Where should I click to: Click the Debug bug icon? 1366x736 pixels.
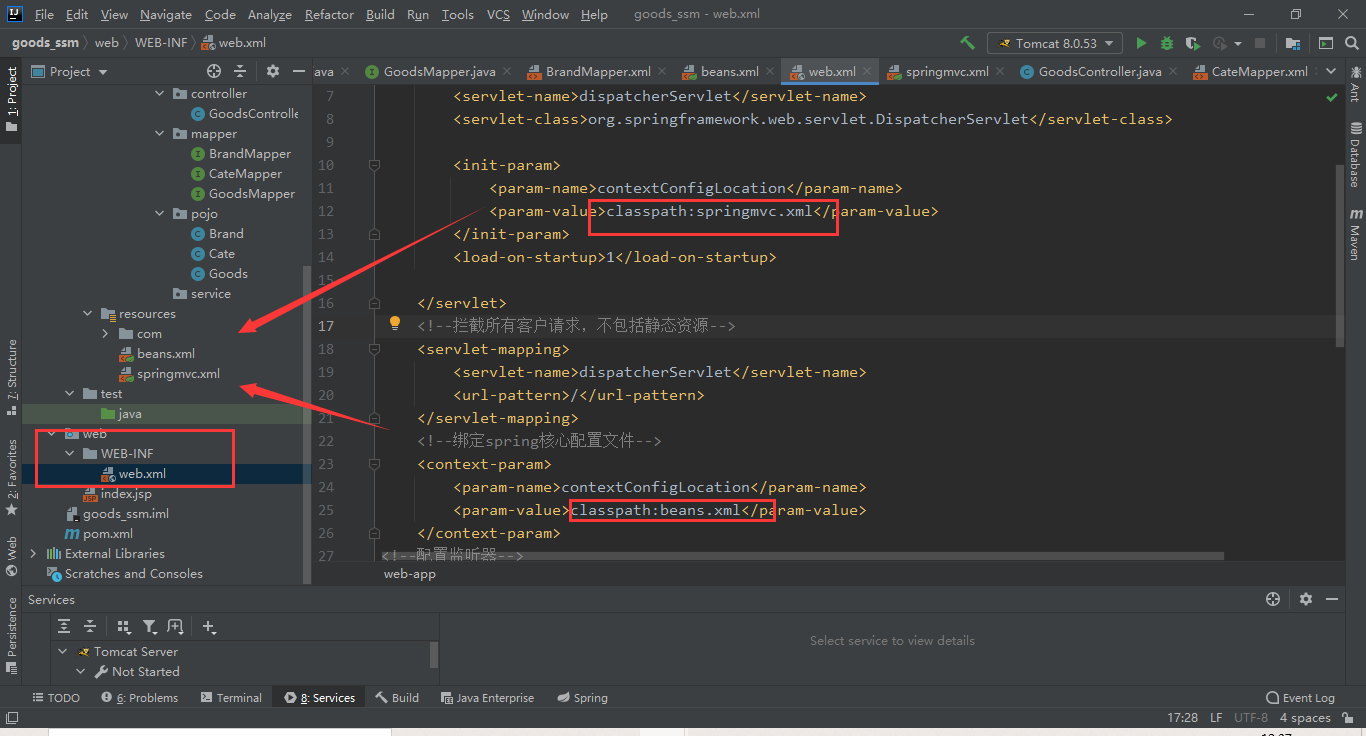1166,43
